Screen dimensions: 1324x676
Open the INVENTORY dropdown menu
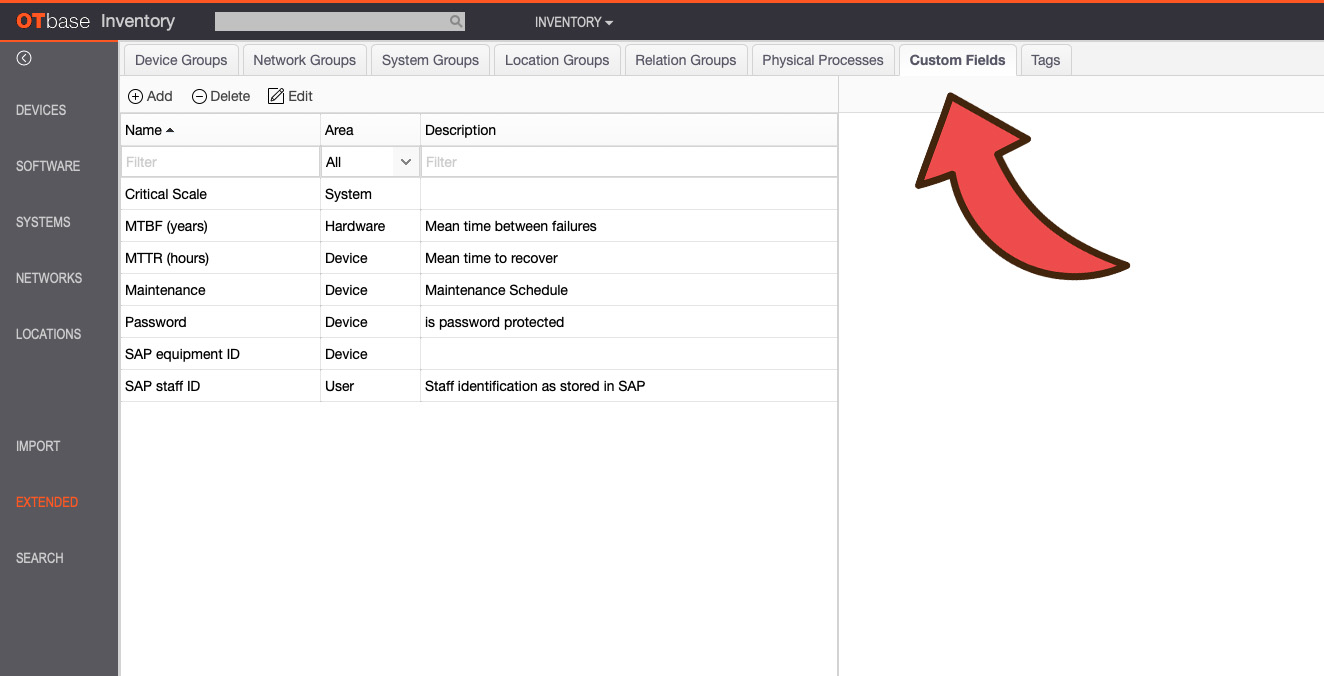574,22
